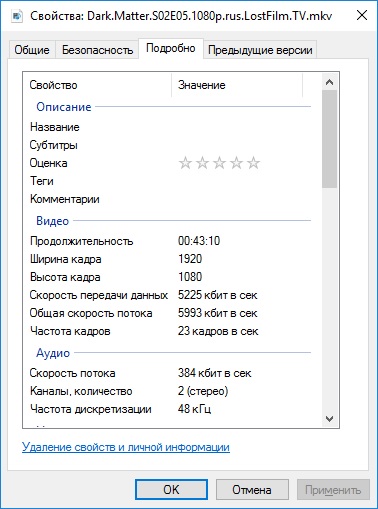
Task: Click the OK button
Action: 171,489
